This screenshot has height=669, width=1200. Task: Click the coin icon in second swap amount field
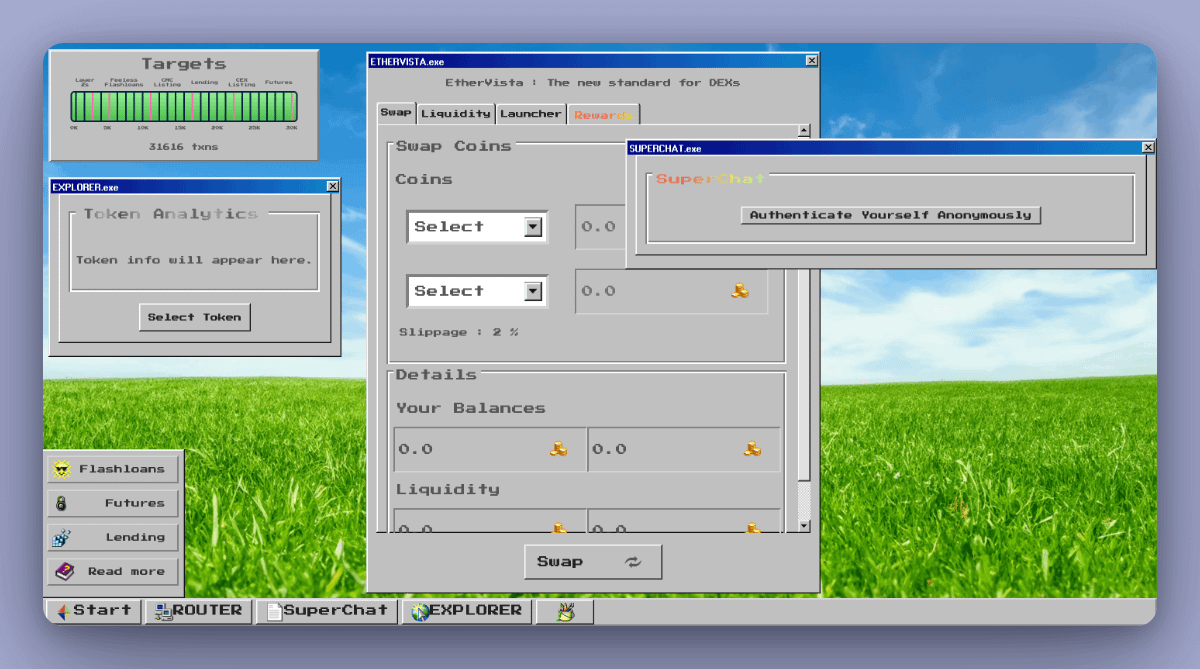point(740,291)
